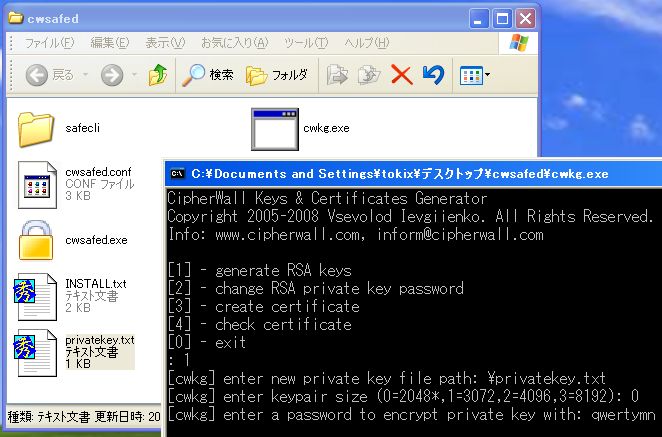This screenshot has height=437, width=662.
Task: Click the 'CipherWall Keys & Certificates Generator' heading
Action: 327,198
